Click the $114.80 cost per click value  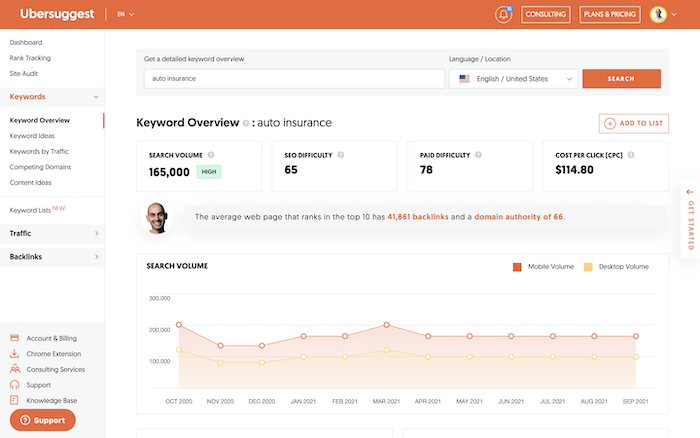click(x=575, y=170)
